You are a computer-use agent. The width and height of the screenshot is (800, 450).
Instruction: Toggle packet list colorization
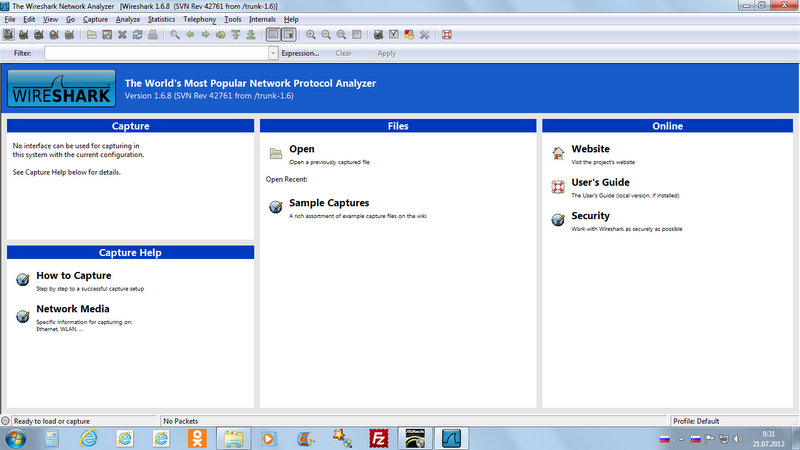[x=273, y=35]
